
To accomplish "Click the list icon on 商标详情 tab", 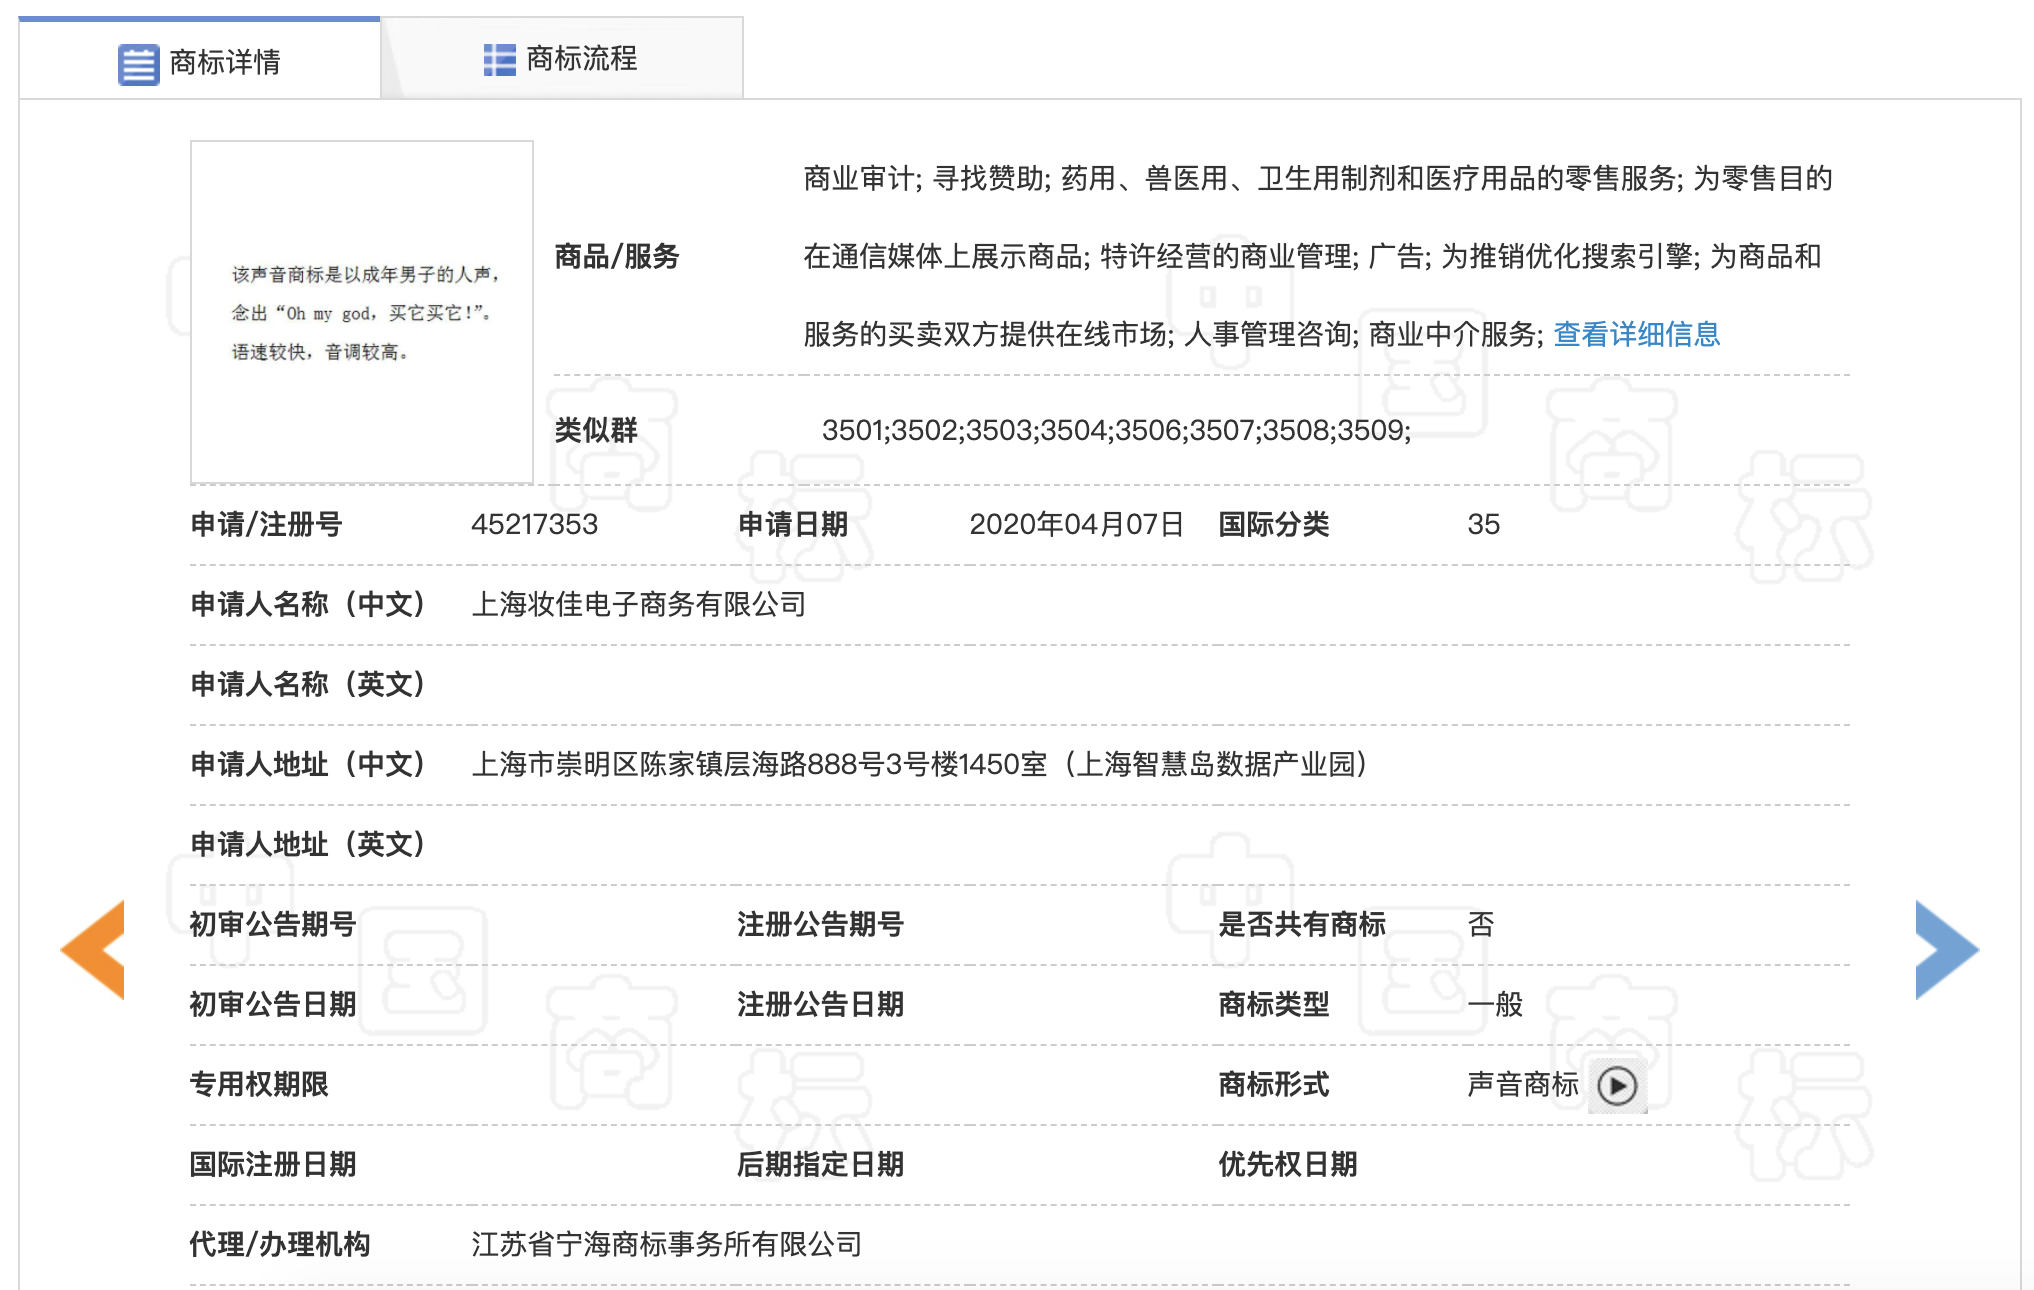I will pos(138,65).
